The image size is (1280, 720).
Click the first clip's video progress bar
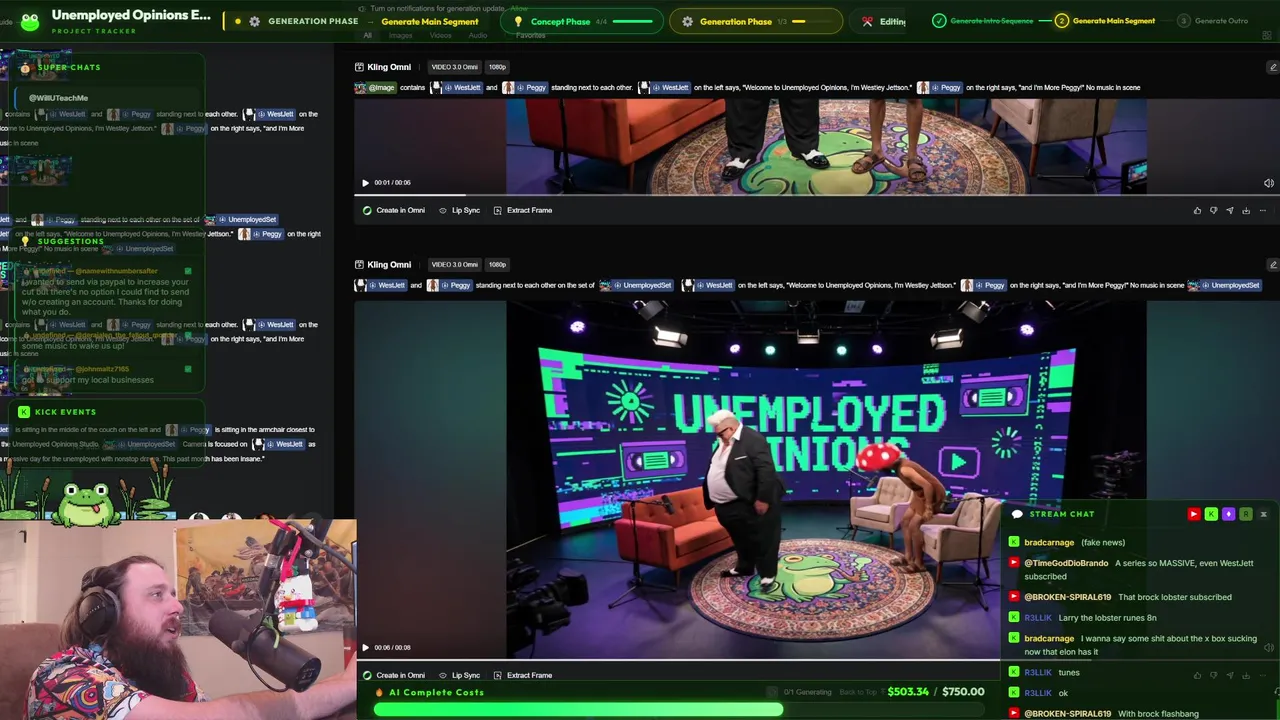(x=817, y=195)
